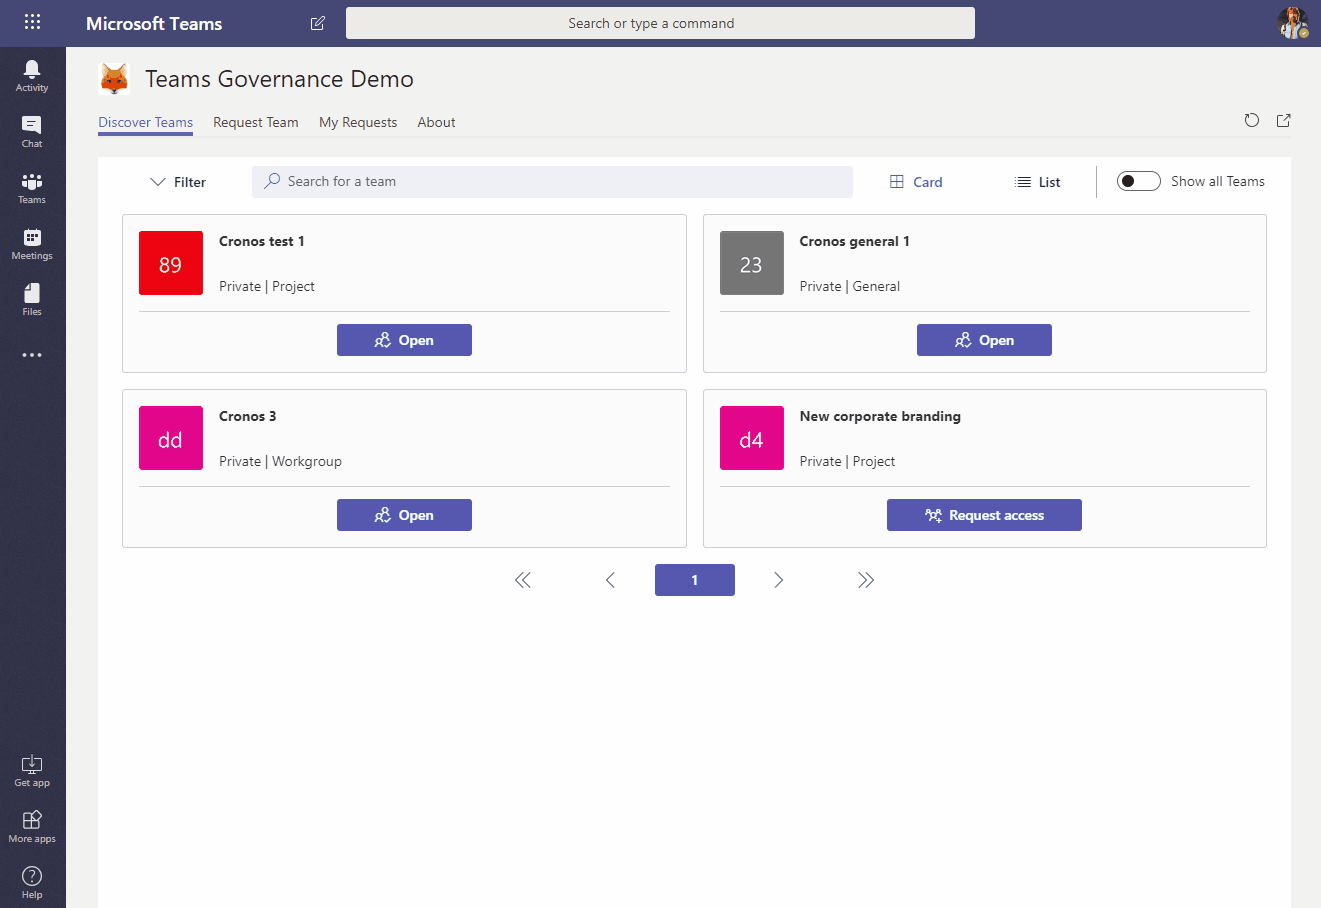Open the Activity bell in sidebar
Screen dimensions: 1321x908
coord(32,75)
